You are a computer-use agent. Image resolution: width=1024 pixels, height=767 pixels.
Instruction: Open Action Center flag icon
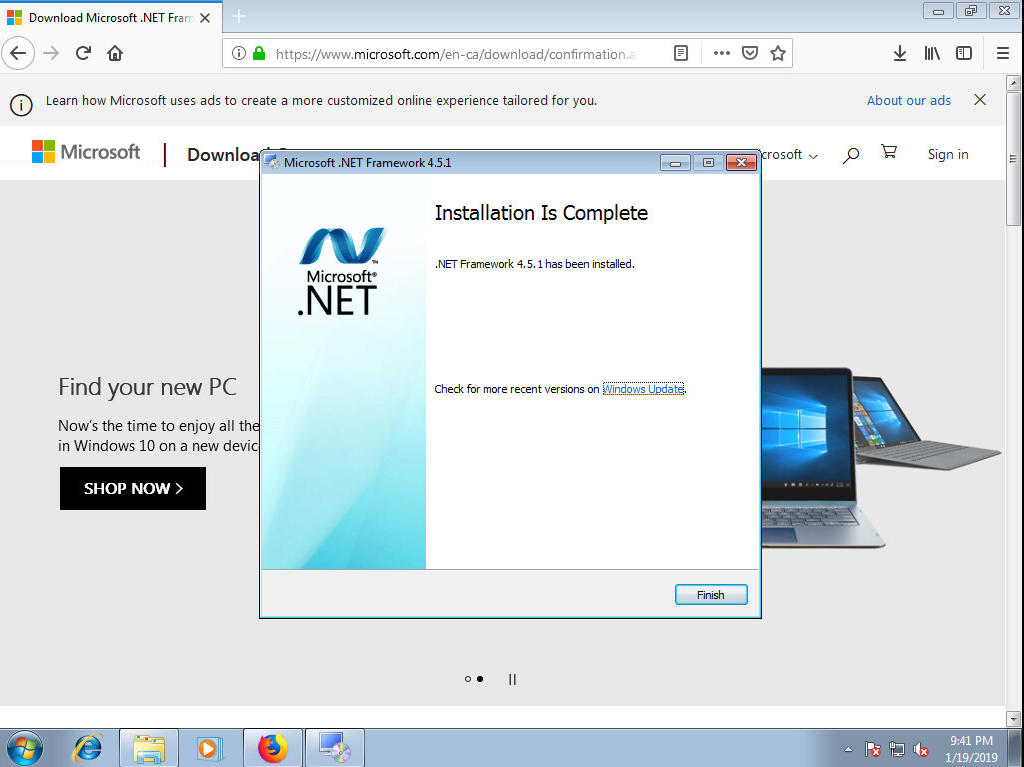(872, 749)
